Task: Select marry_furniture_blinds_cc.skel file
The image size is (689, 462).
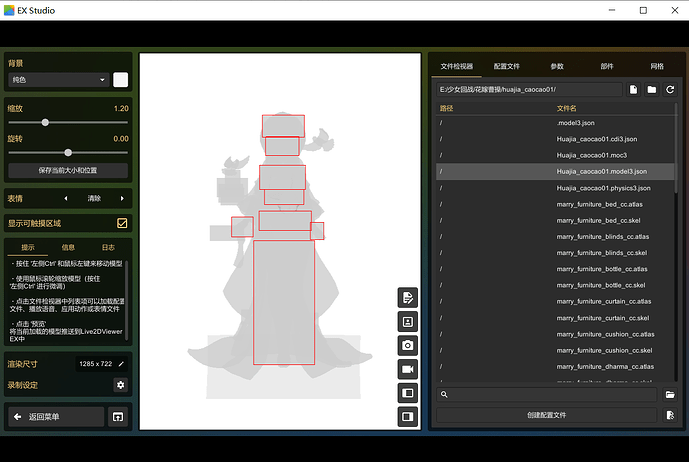Action: point(555,253)
